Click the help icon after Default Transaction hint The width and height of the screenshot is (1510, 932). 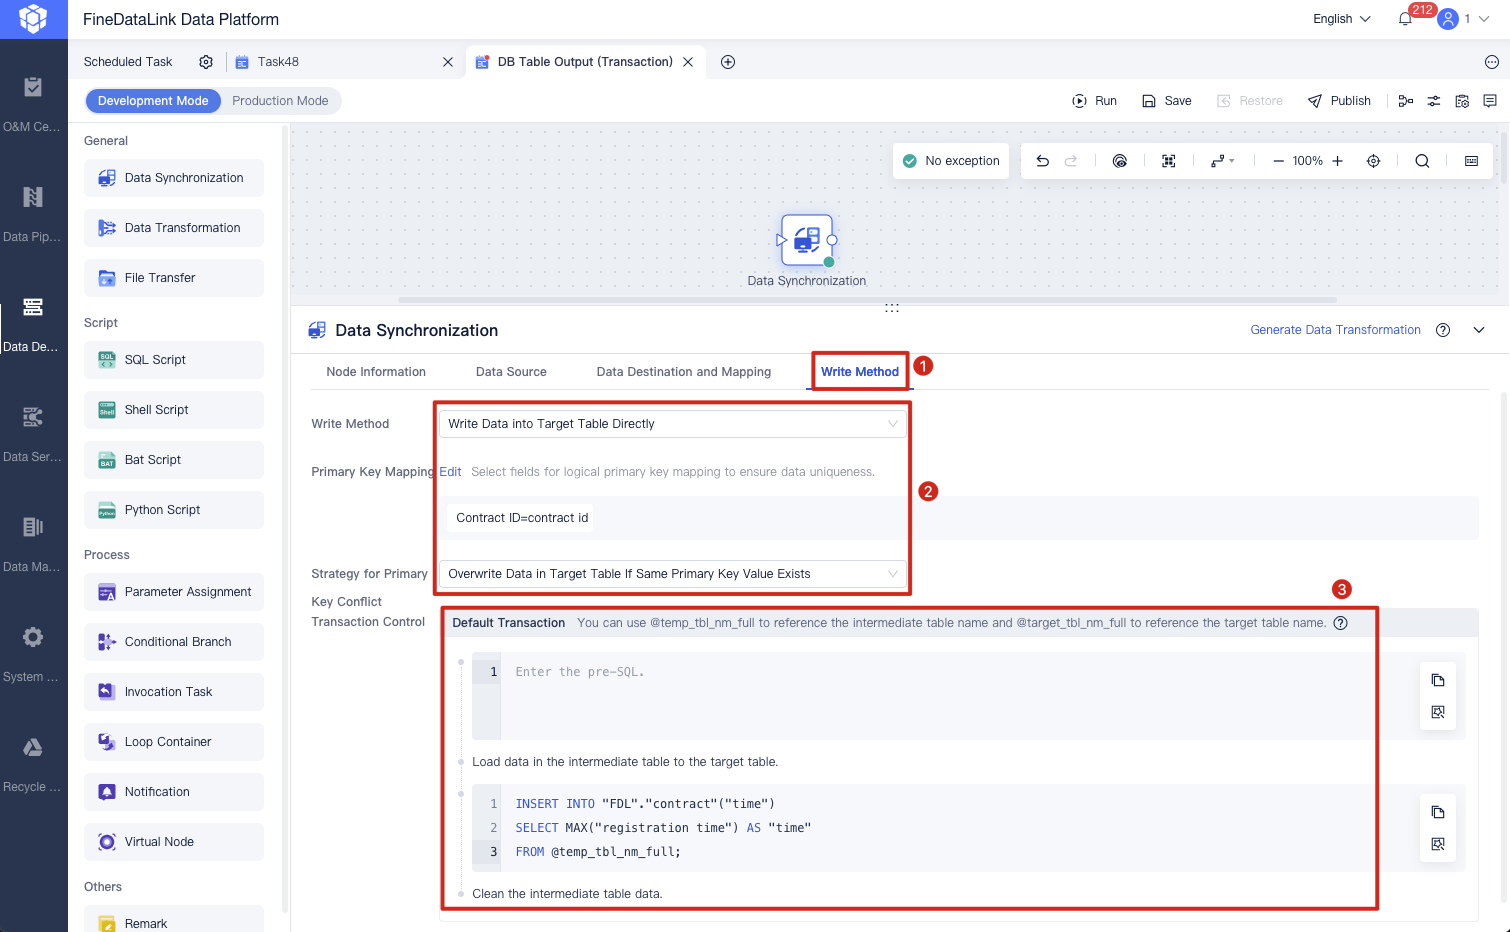[x=1341, y=623]
